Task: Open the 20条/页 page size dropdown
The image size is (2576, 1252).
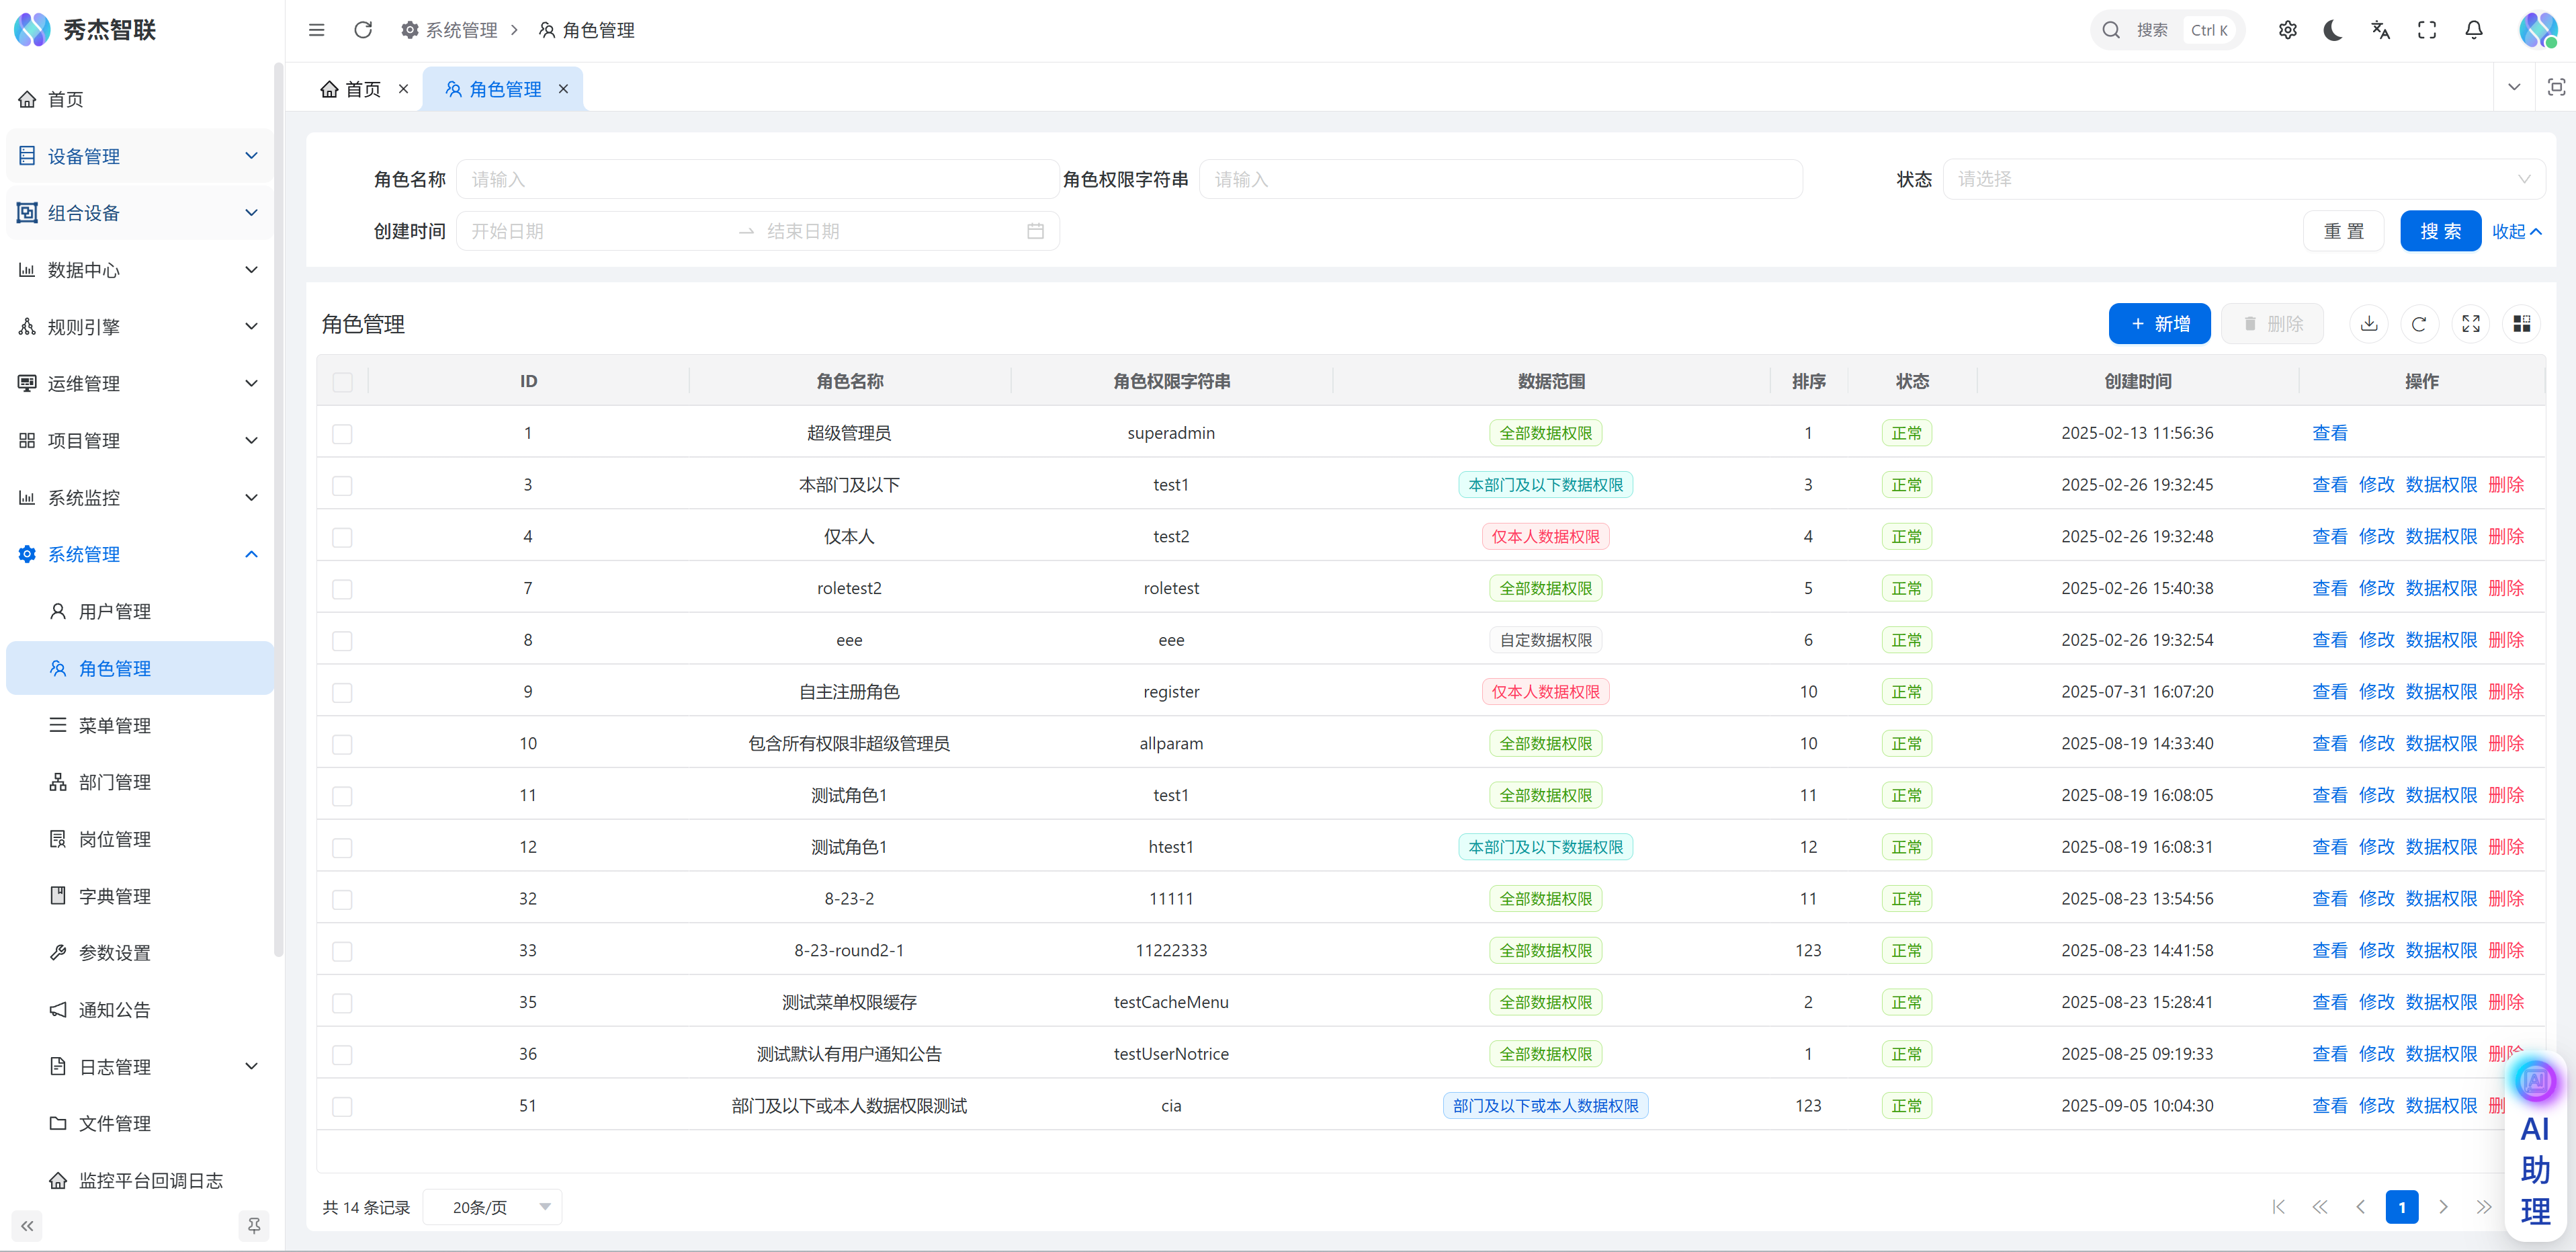Action: coord(492,1207)
